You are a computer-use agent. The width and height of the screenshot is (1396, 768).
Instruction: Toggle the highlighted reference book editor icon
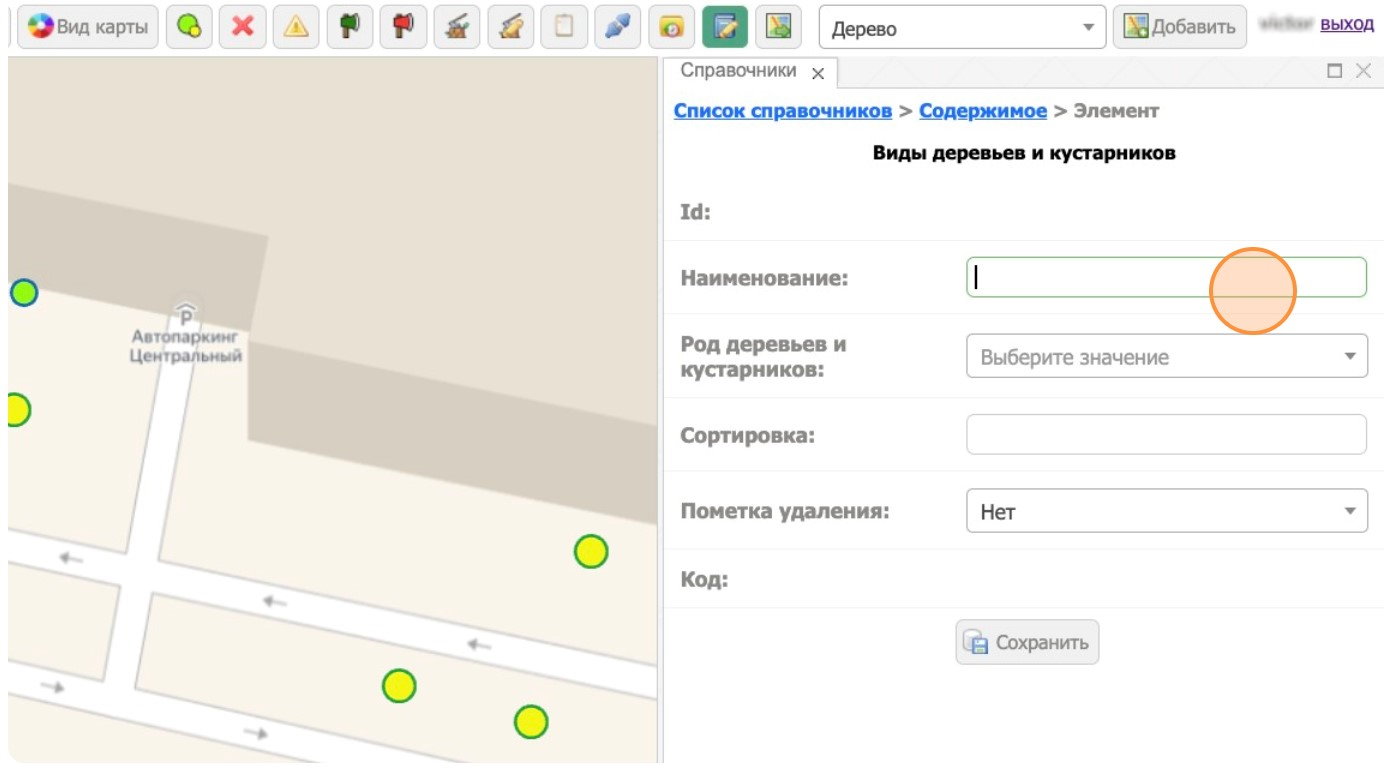(725, 27)
